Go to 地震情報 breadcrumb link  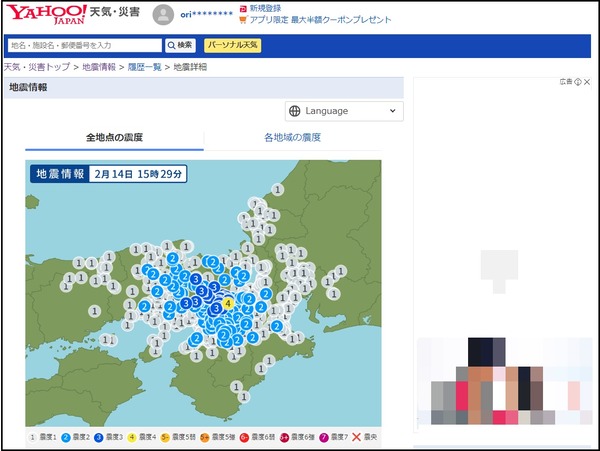click(x=99, y=67)
